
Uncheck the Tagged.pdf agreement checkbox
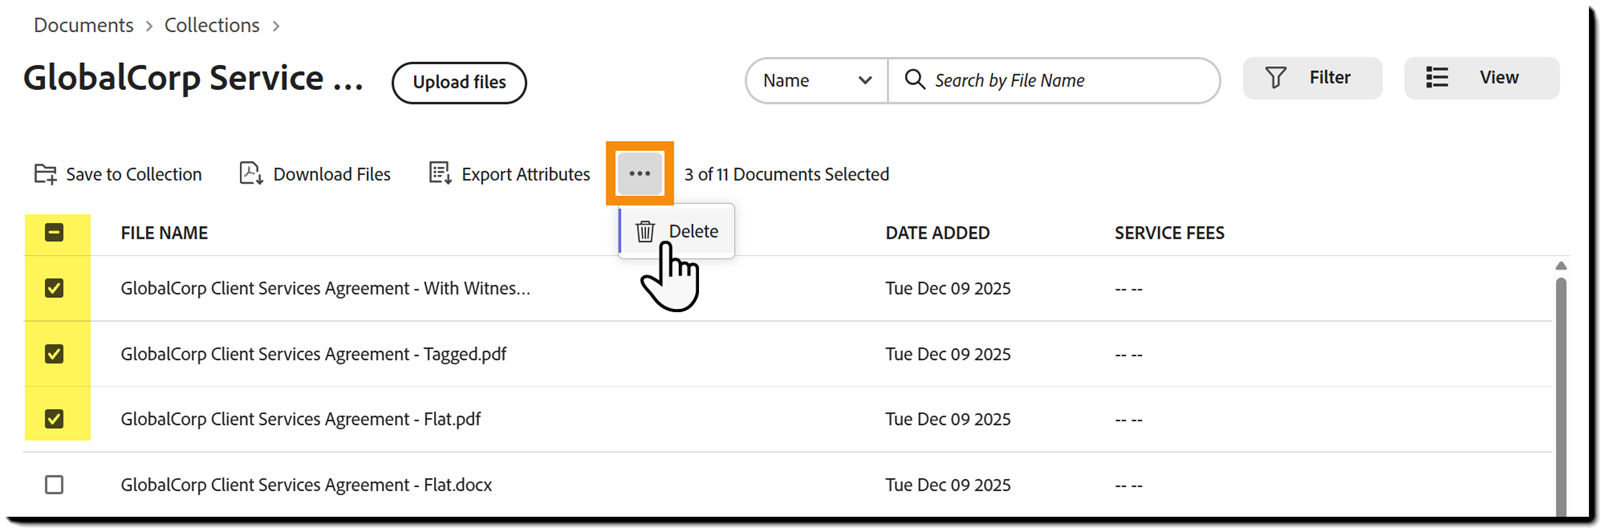click(x=54, y=354)
